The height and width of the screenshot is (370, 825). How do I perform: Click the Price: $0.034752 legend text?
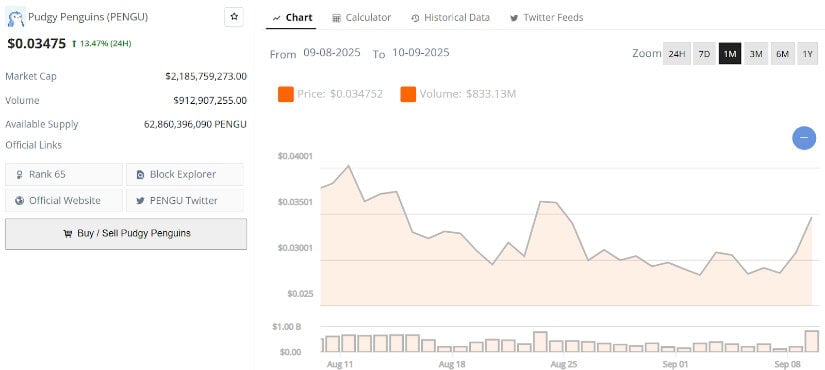click(340, 94)
